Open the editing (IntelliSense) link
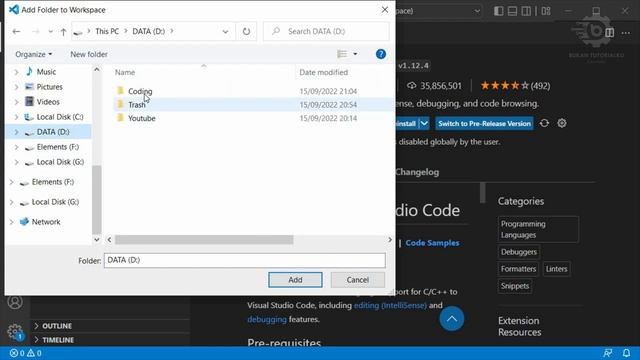Viewport: 640px width, 360px height. point(390,305)
